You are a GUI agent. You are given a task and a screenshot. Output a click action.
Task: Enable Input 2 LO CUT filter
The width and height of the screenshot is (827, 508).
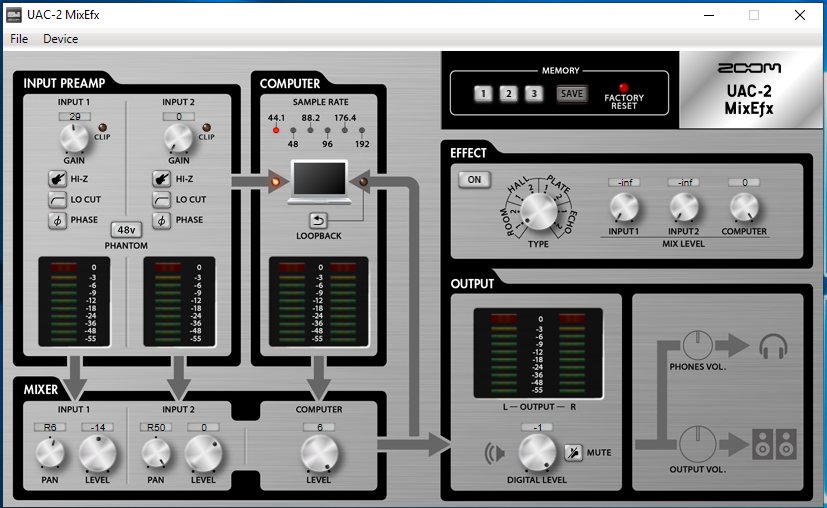coord(161,199)
